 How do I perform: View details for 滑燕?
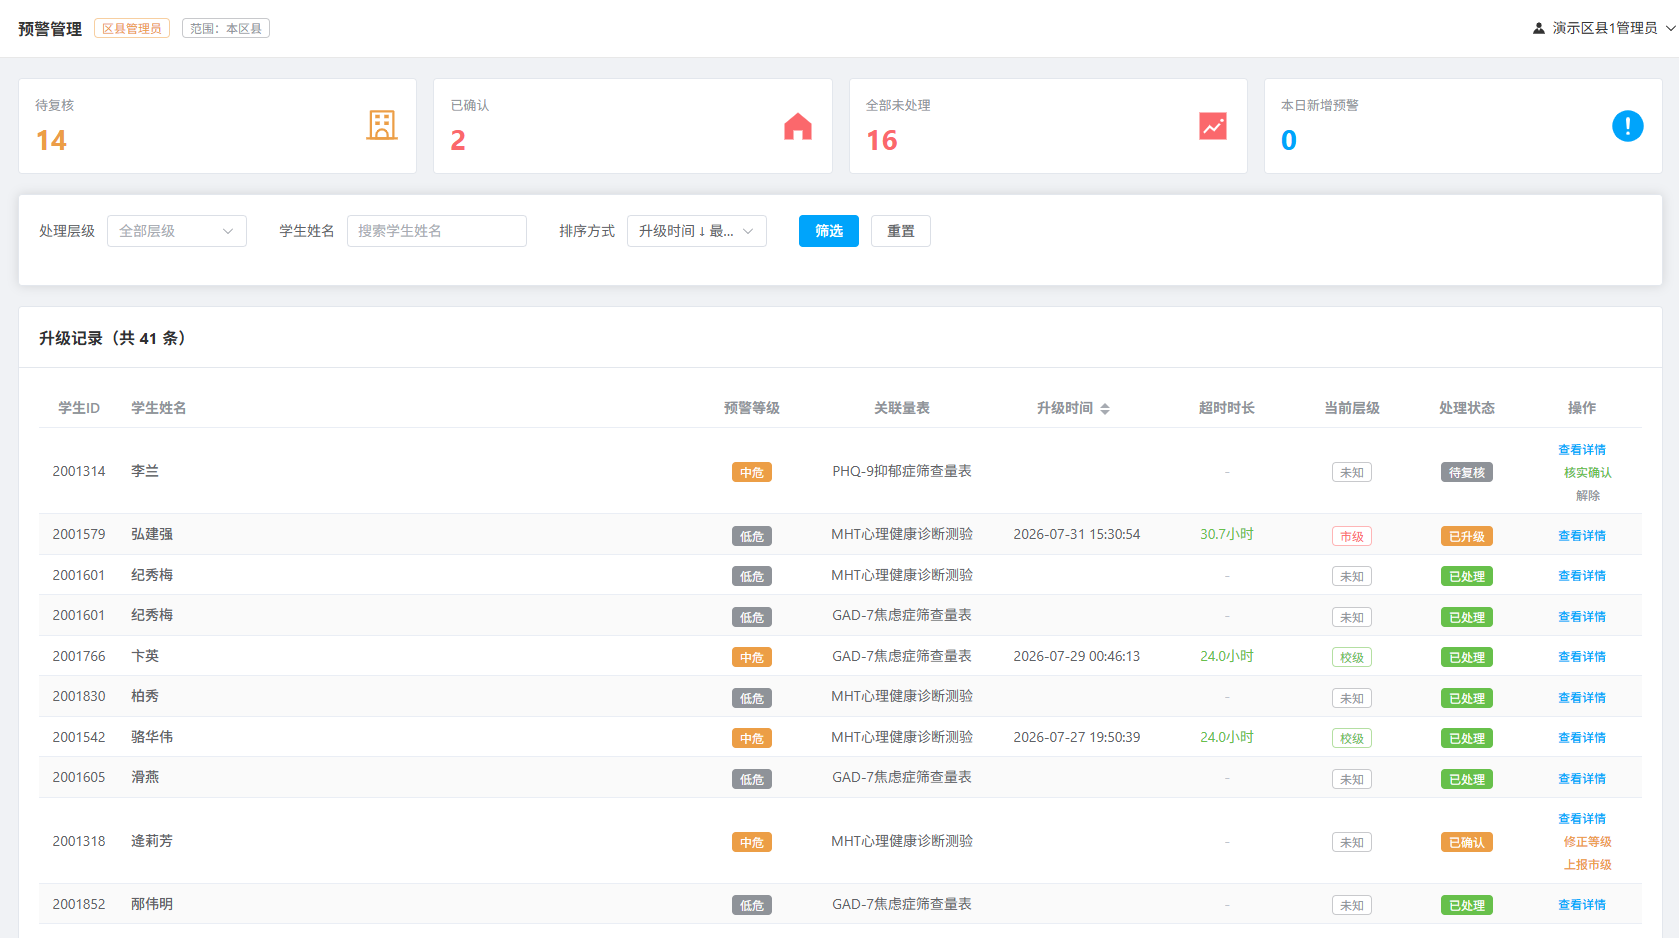pos(1582,779)
